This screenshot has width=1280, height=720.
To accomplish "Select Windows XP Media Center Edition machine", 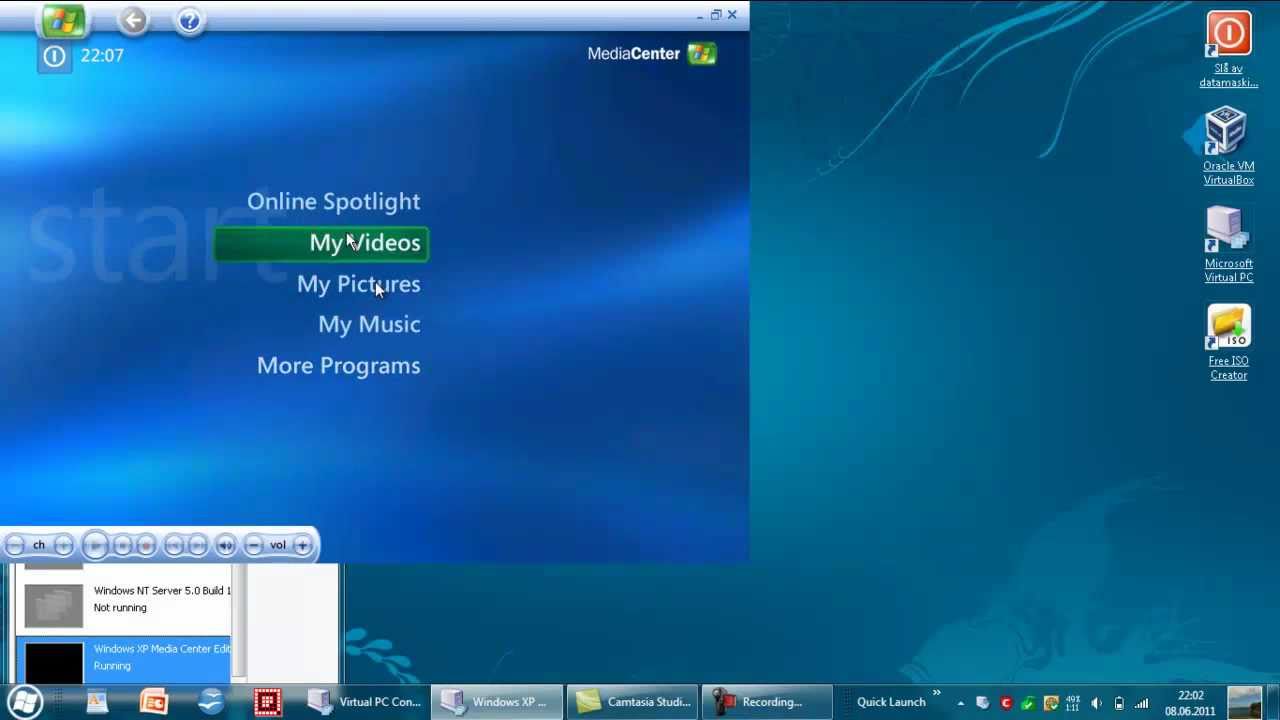I will tap(124, 658).
